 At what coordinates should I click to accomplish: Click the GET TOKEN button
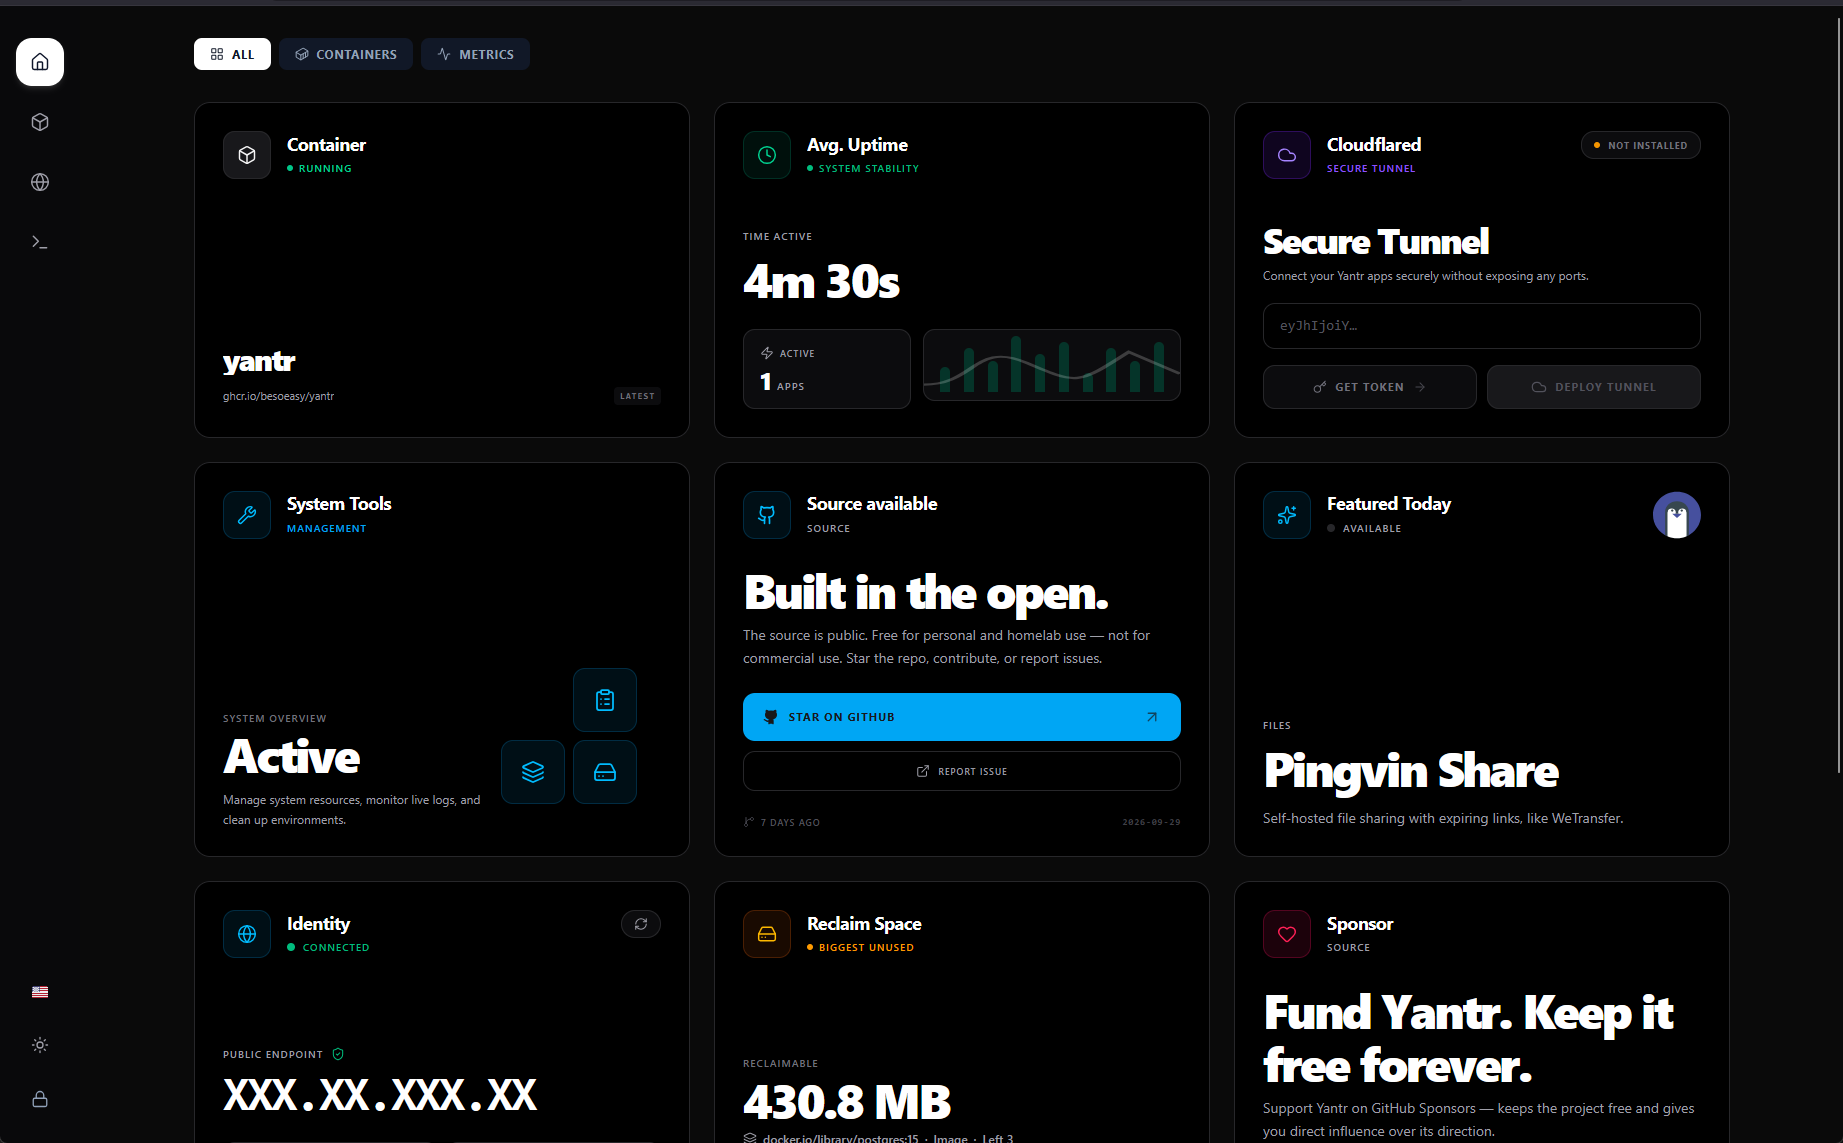[x=1370, y=387]
